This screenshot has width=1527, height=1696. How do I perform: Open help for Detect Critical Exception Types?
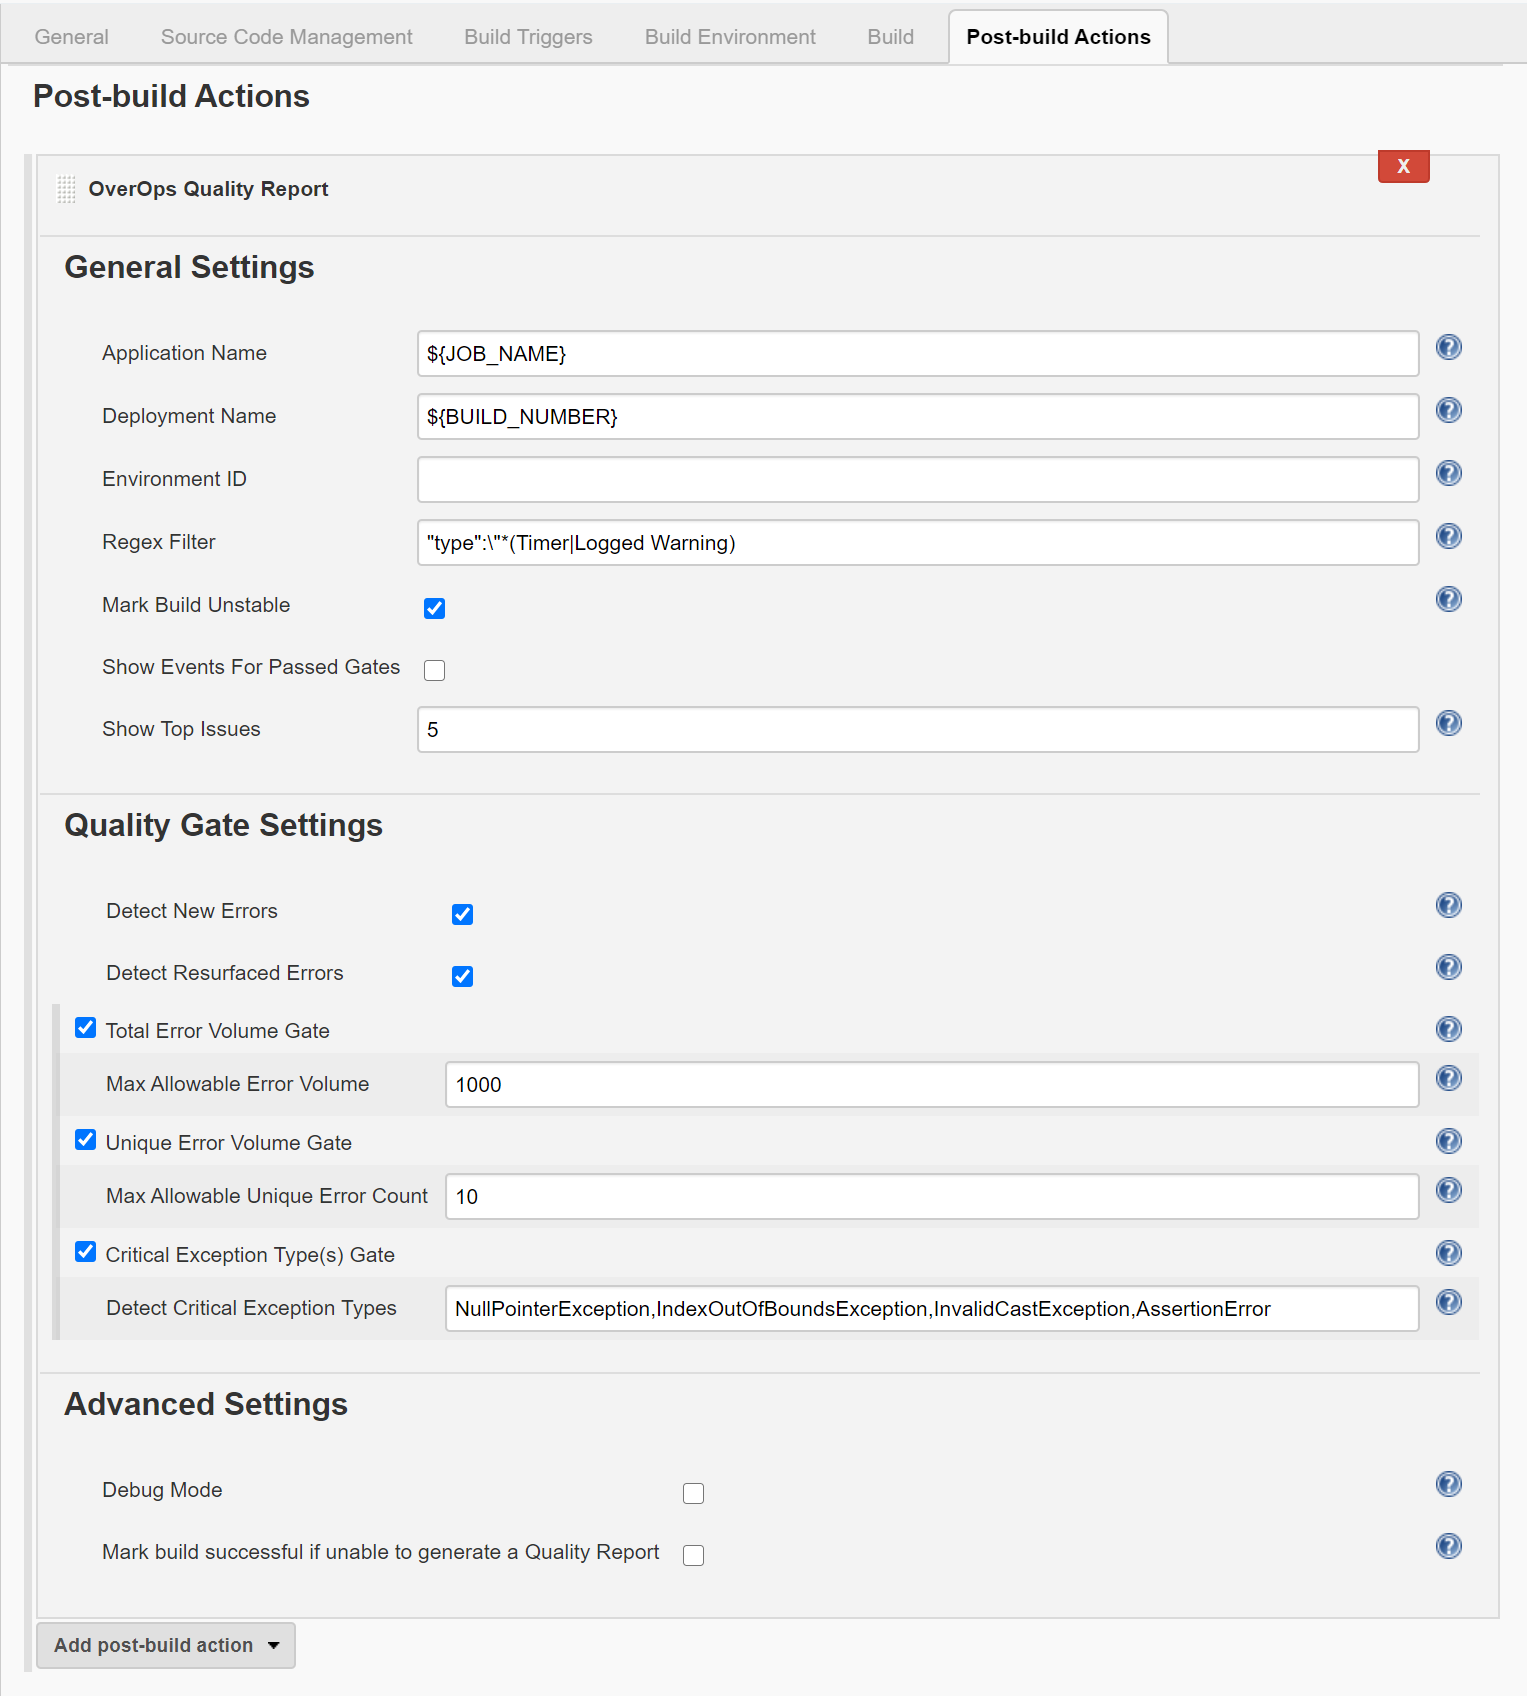[1448, 1302]
